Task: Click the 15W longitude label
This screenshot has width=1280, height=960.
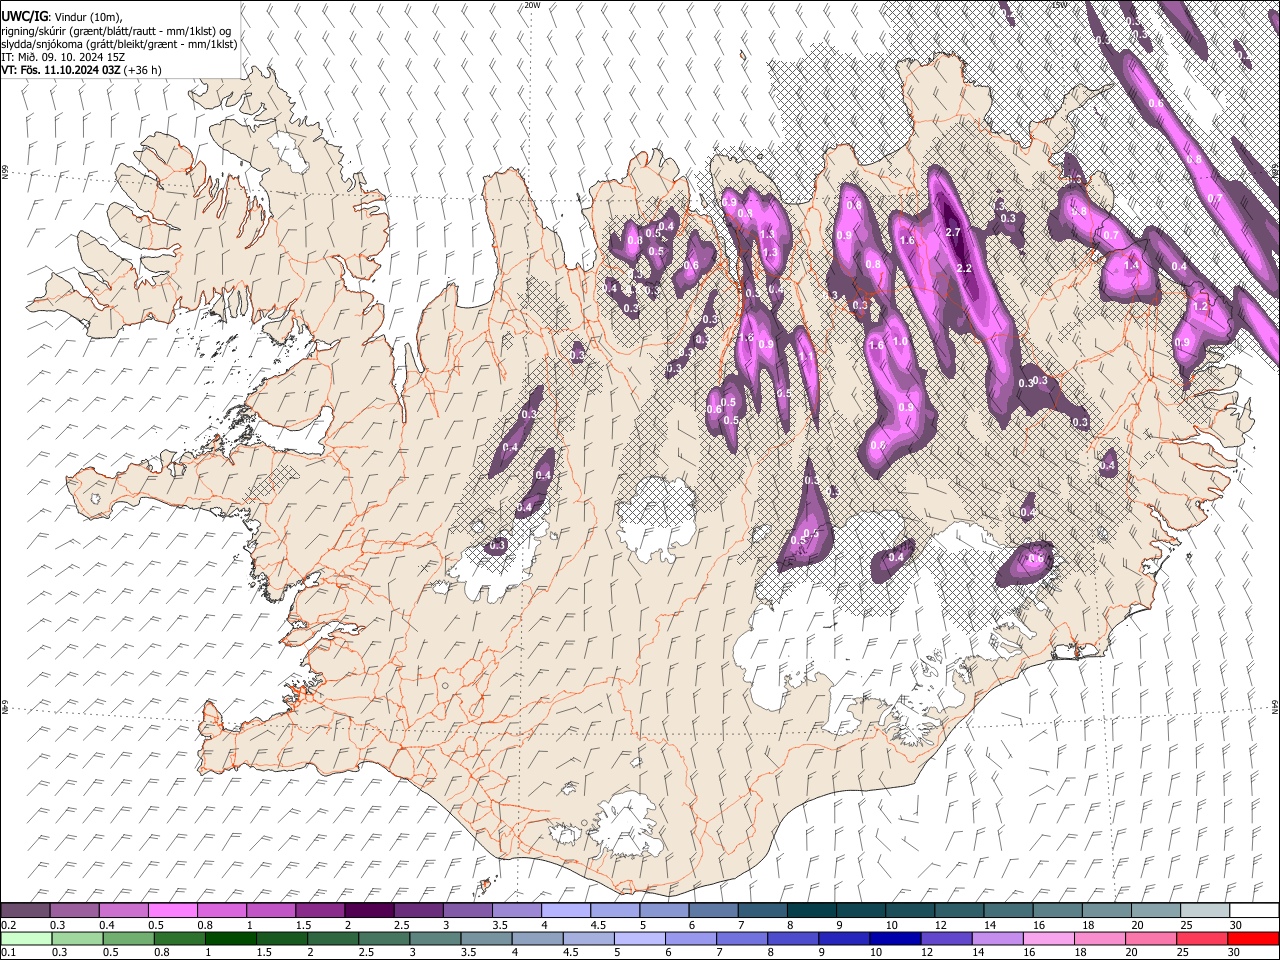Action: 1059,5
